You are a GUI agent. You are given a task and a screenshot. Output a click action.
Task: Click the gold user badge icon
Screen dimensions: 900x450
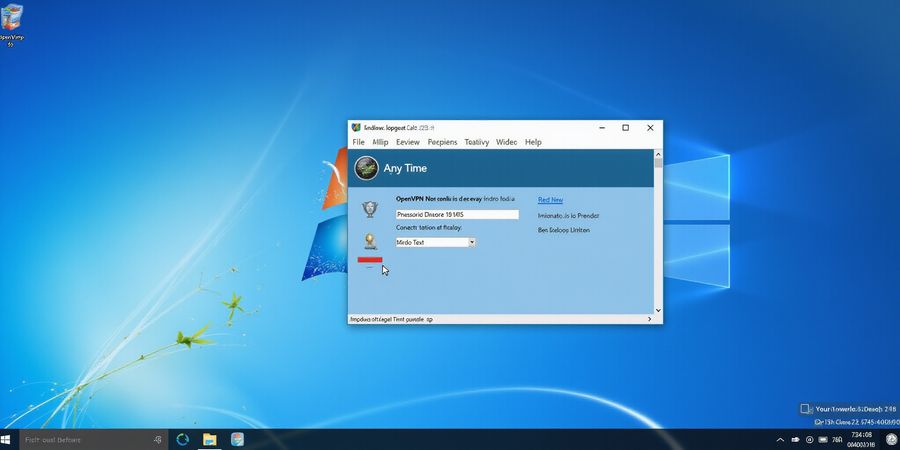click(x=370, y=241)
